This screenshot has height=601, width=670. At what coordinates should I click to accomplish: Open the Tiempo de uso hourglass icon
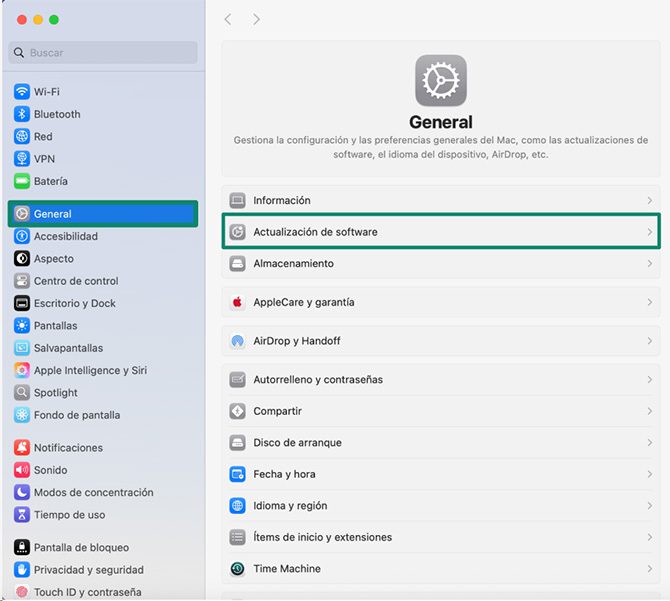tap(22, 515)
